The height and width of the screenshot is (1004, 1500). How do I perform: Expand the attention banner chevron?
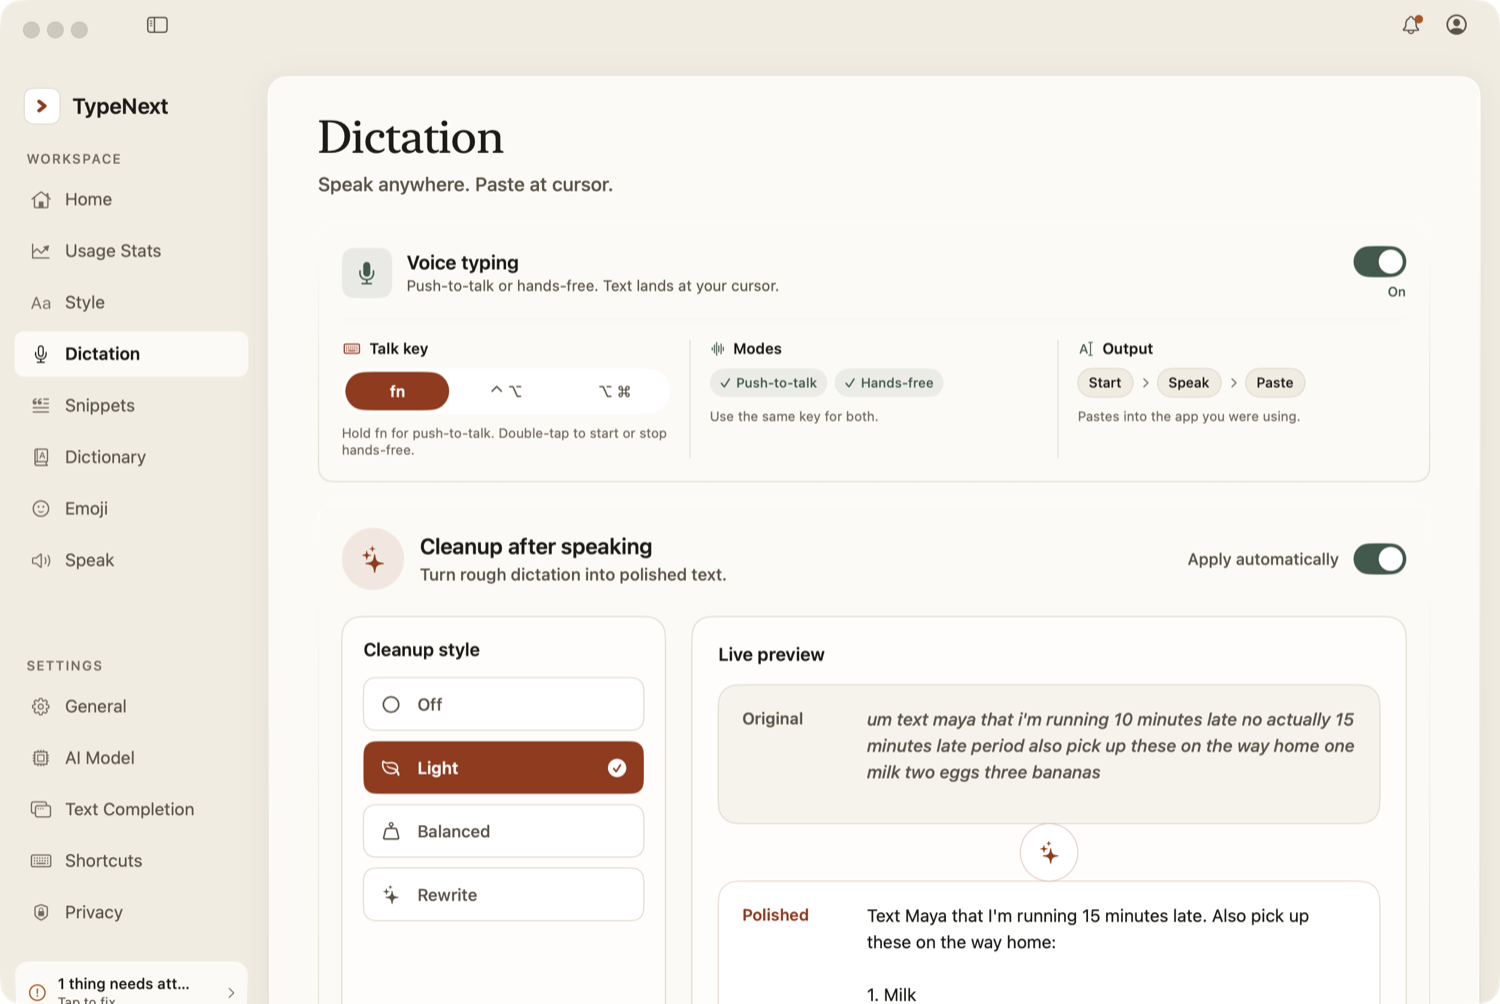coord(231,993)
